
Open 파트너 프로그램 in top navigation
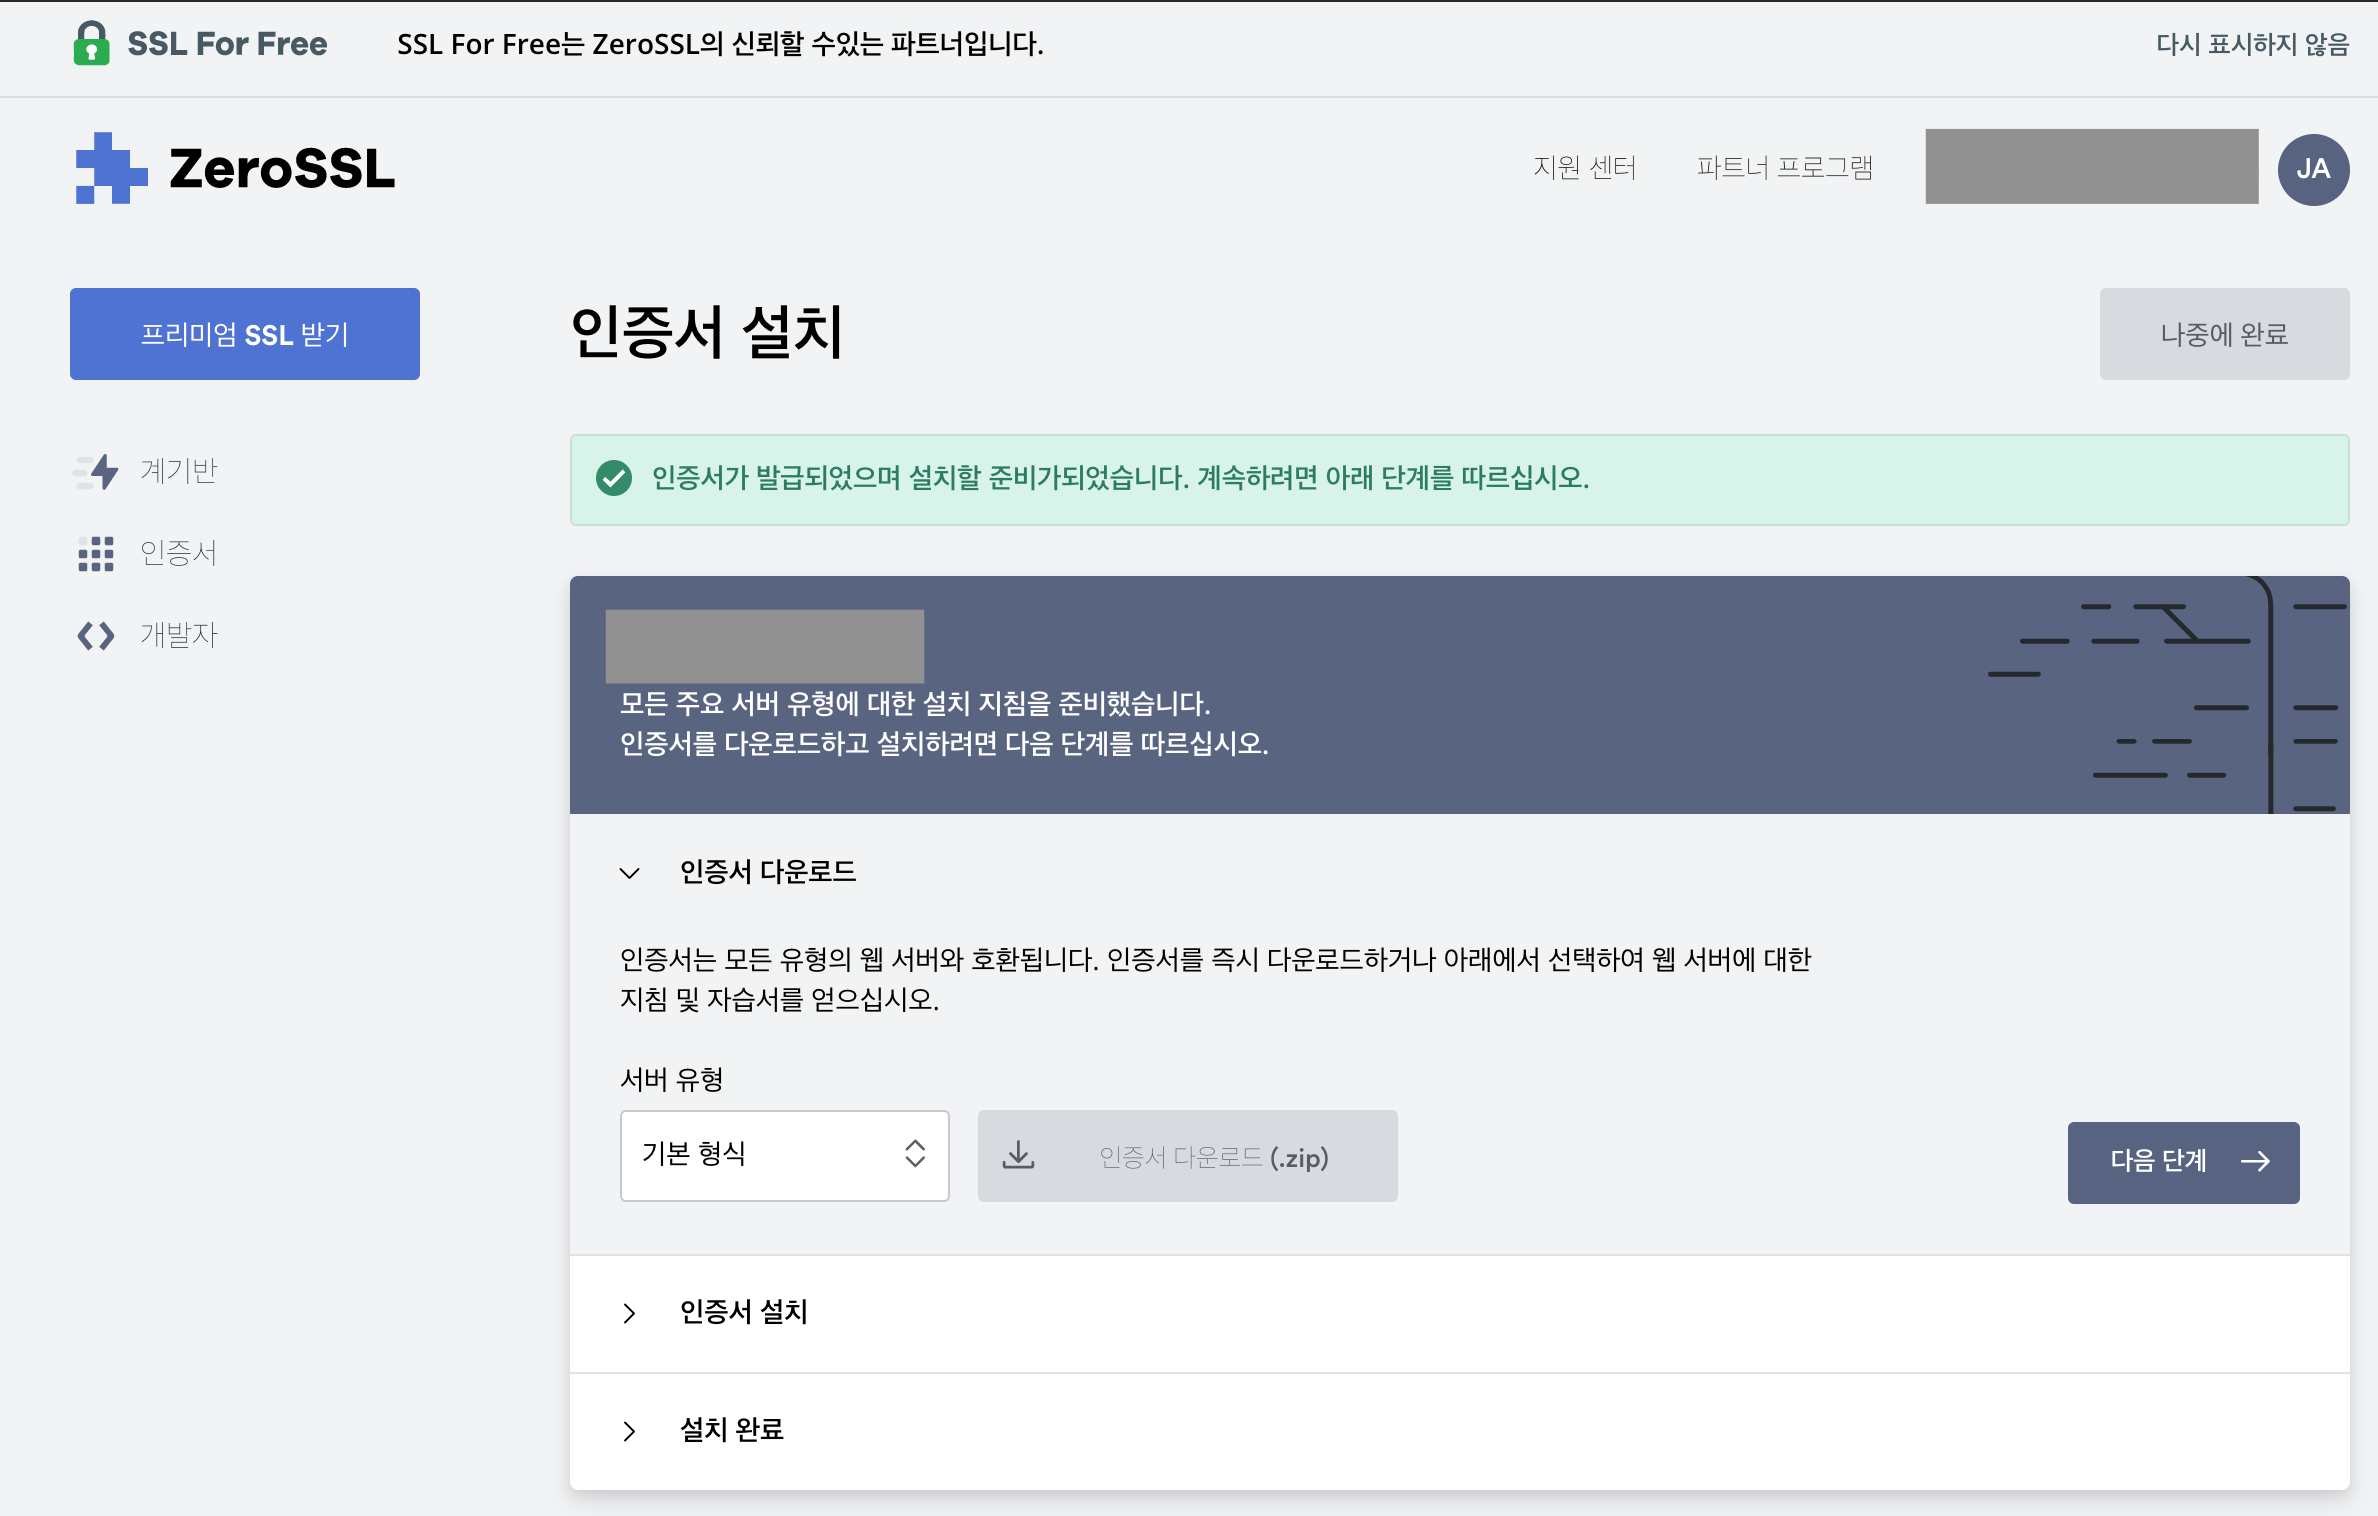(1784, 167)
